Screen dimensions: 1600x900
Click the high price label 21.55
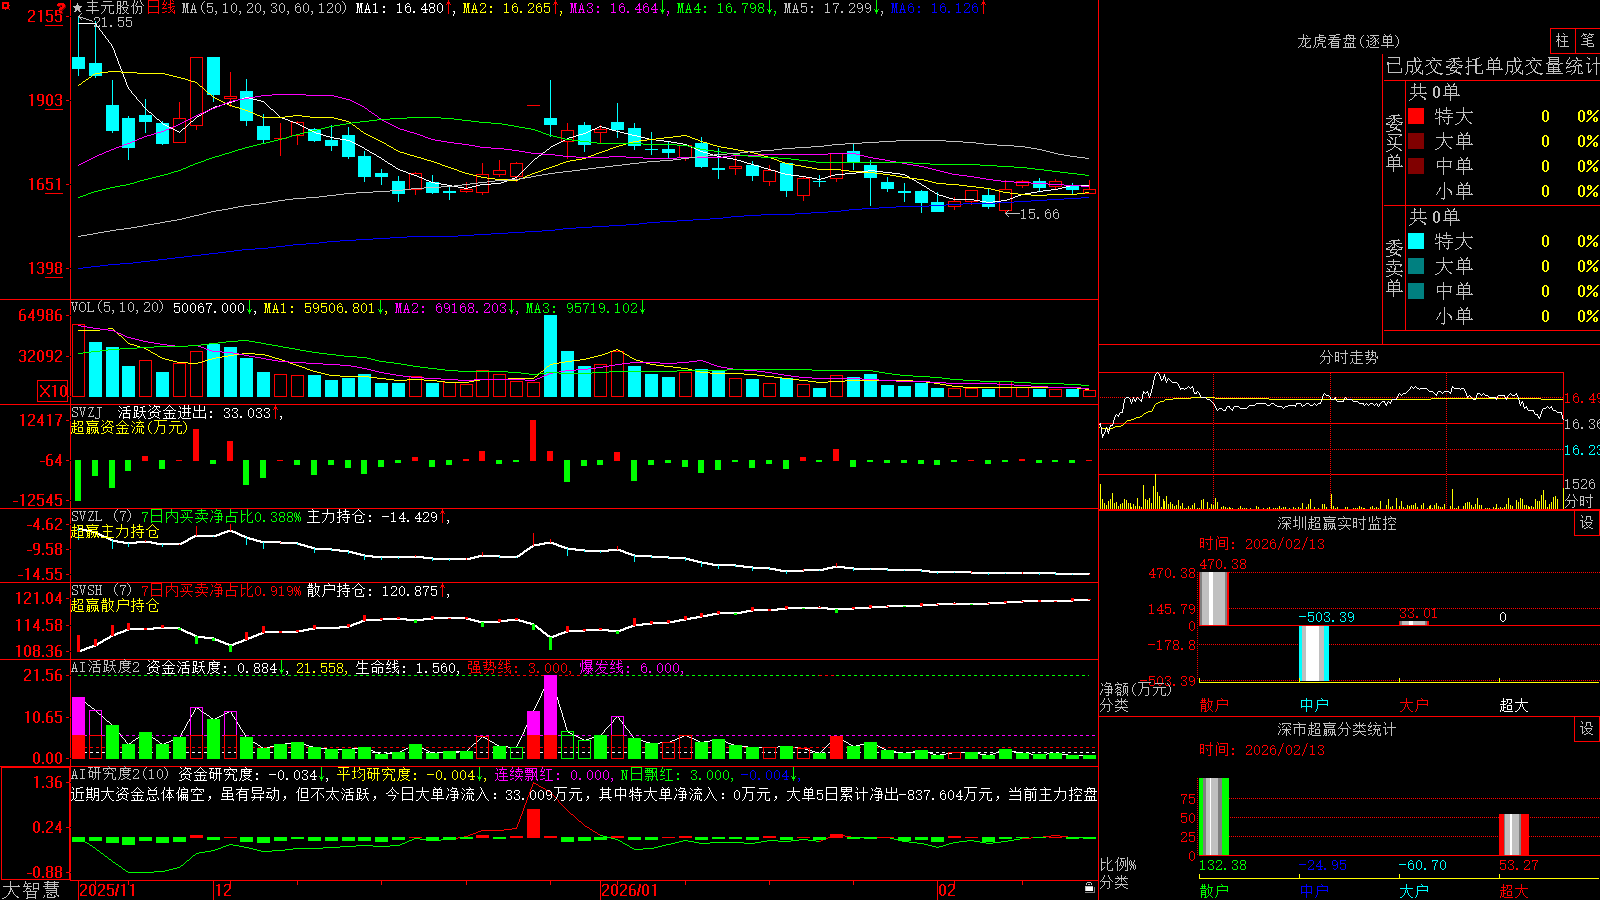113,22
